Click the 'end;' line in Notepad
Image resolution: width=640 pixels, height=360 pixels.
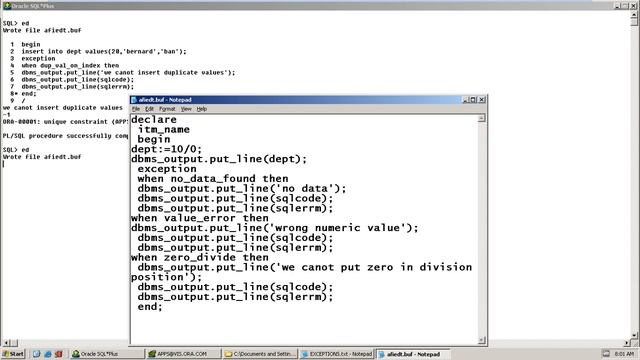click(150, 307)
